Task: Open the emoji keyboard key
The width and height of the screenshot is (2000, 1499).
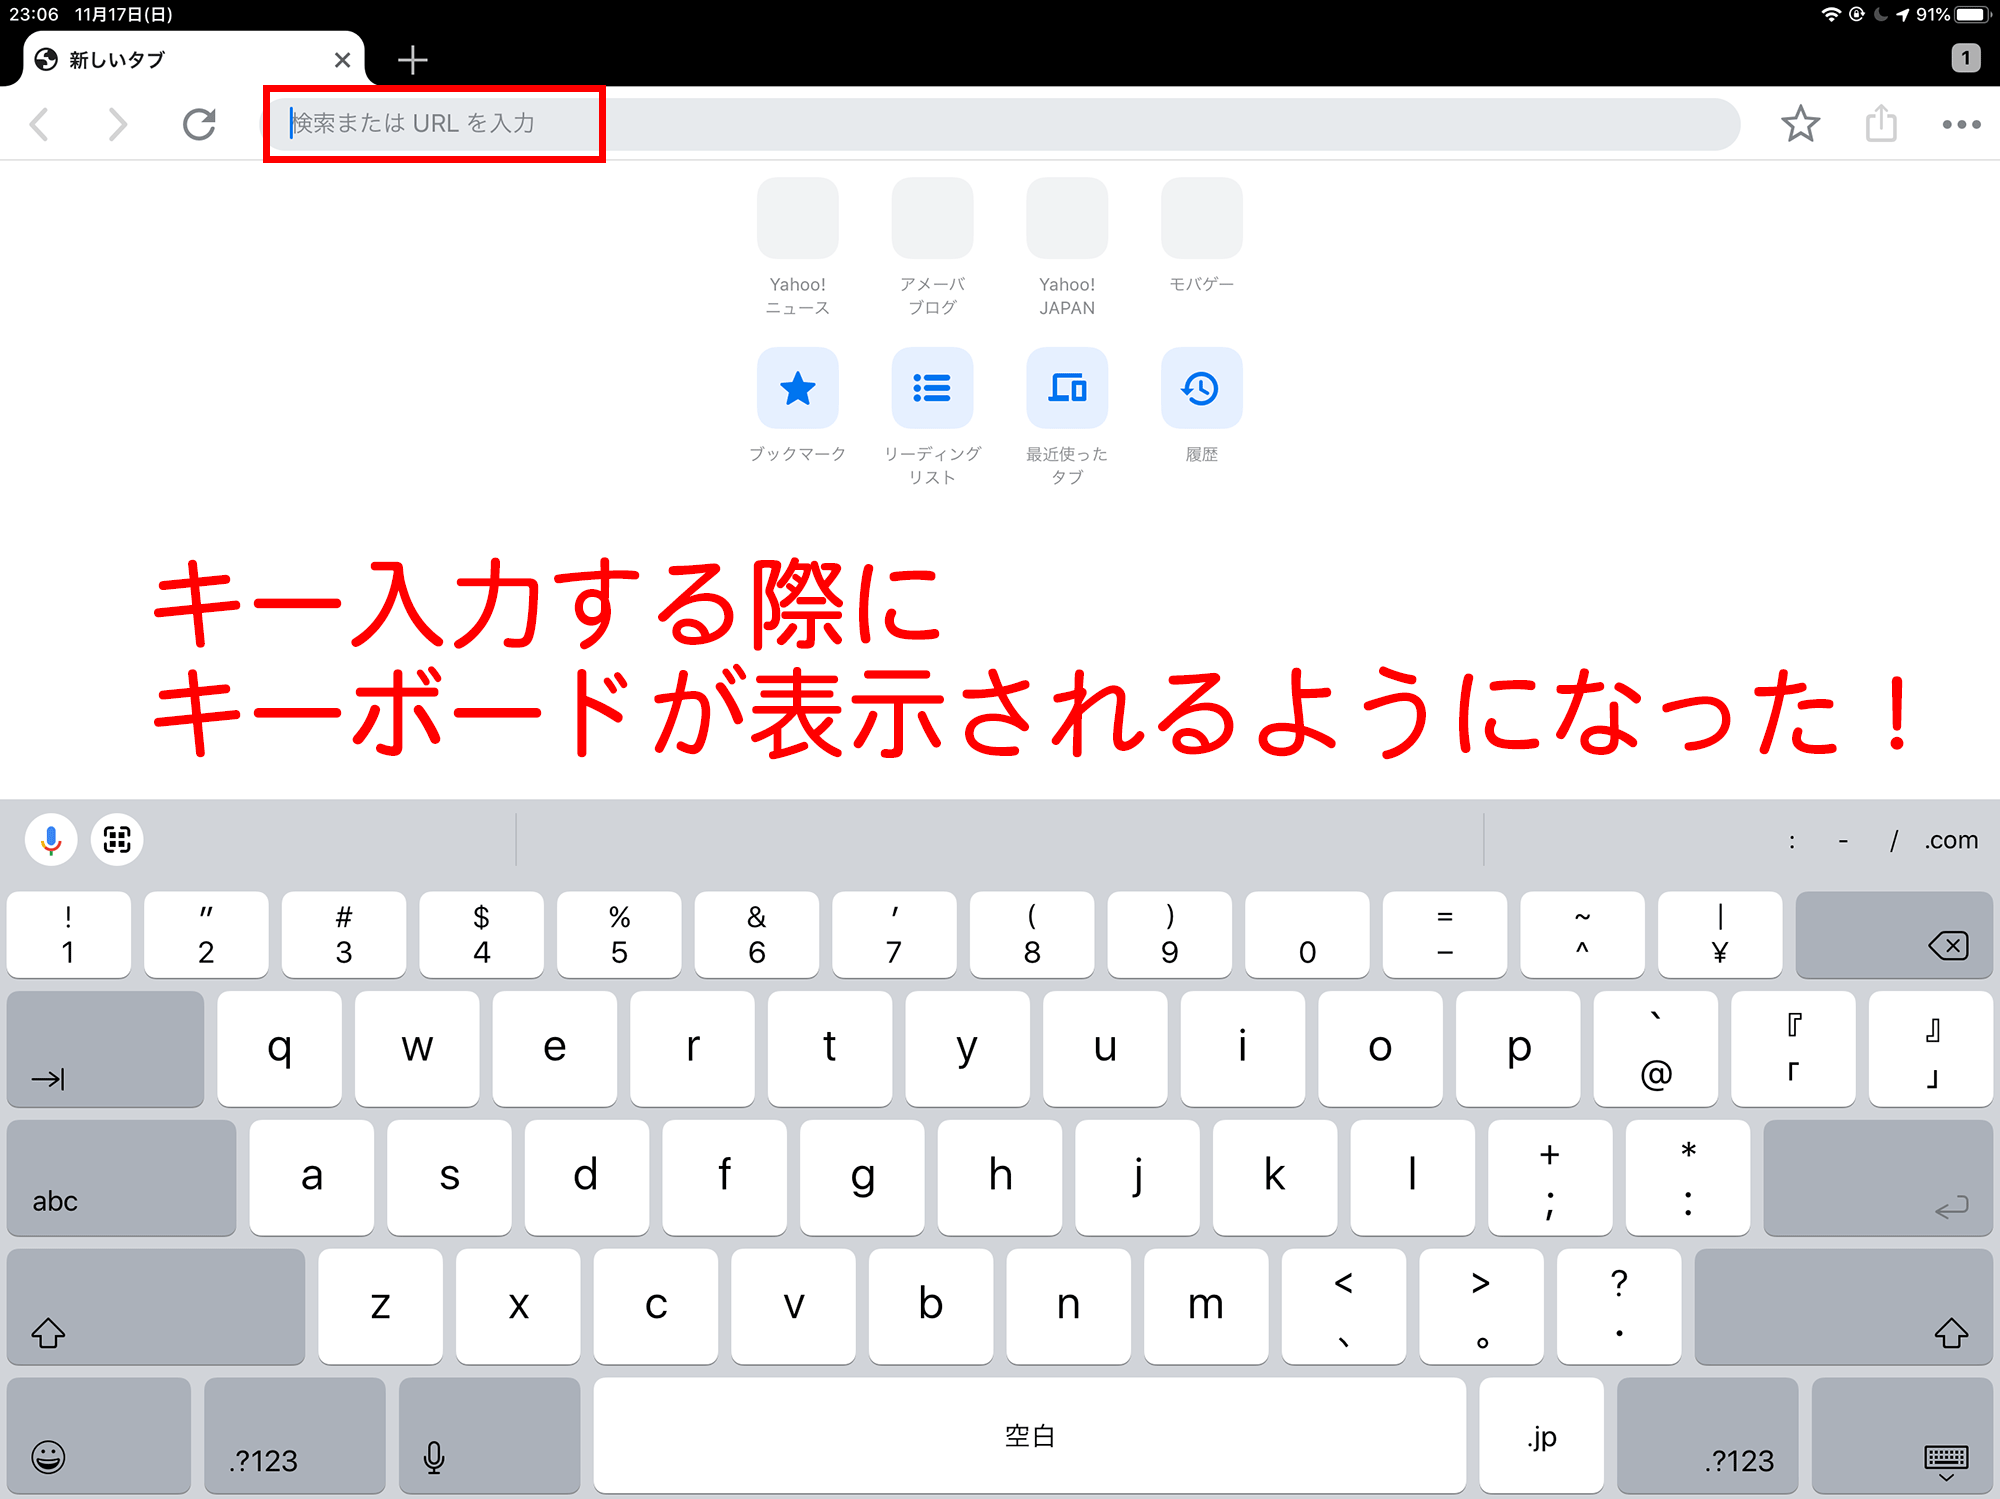Action: pyautogui.click(x=98, y=1436)
